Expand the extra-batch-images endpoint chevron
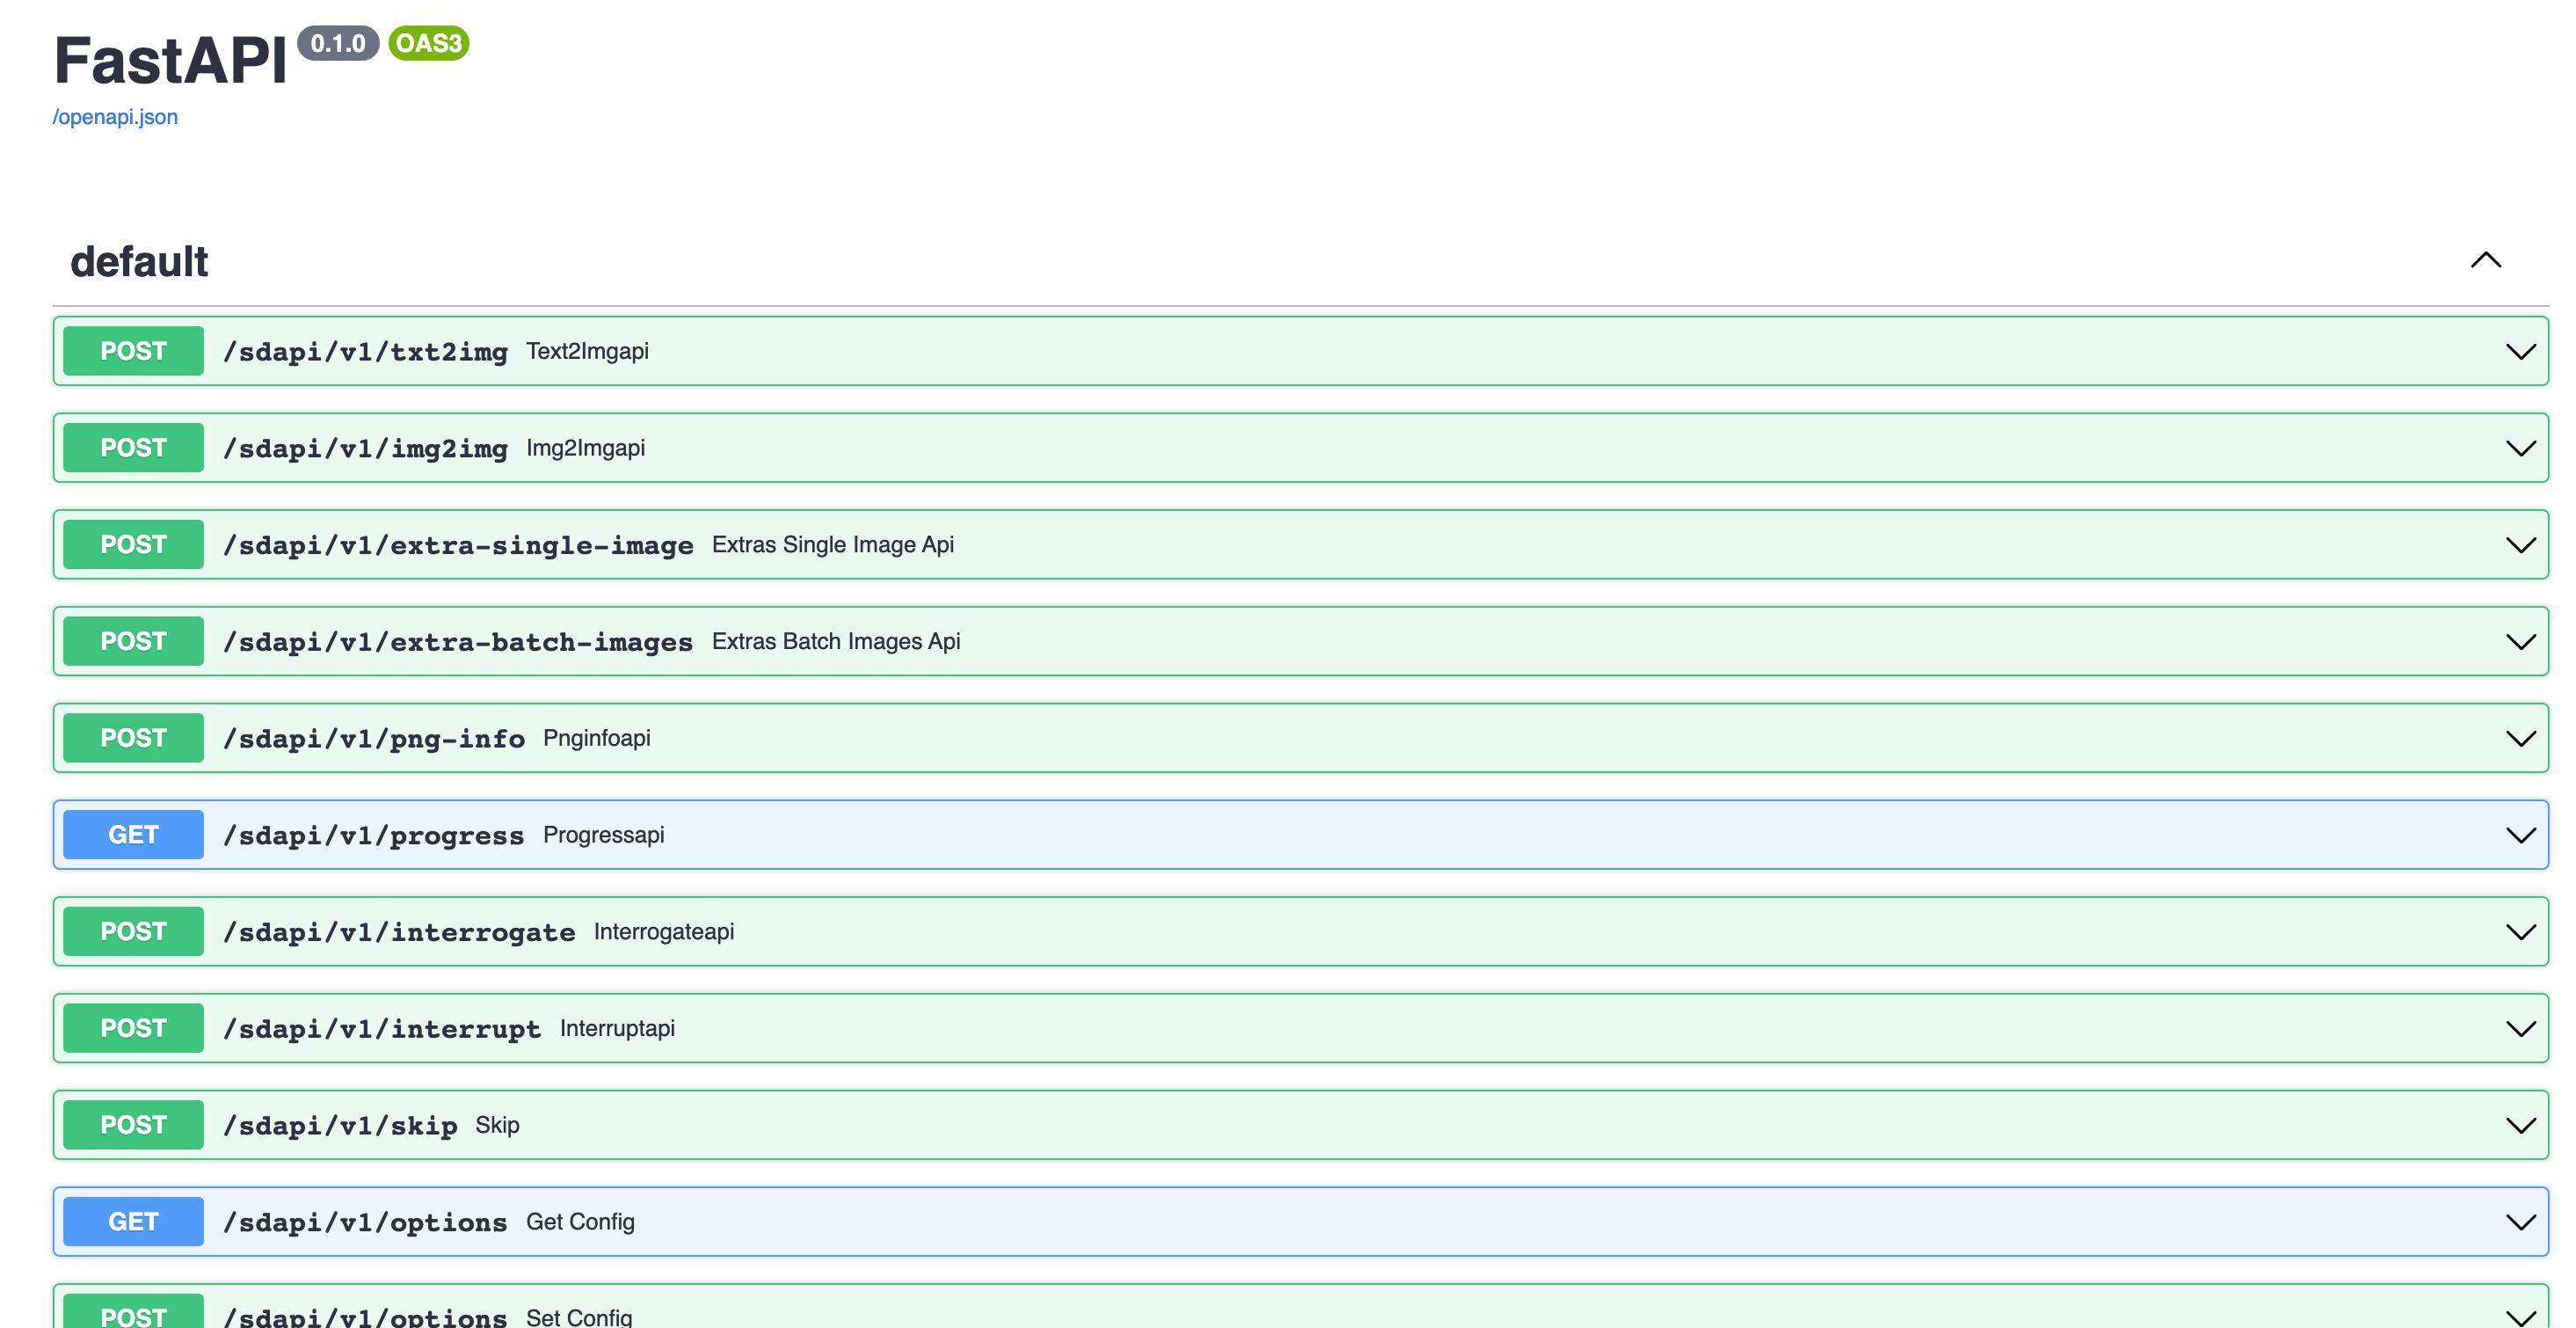Viewport: 2576px width, 1328px height. [x=2521, y=642]
